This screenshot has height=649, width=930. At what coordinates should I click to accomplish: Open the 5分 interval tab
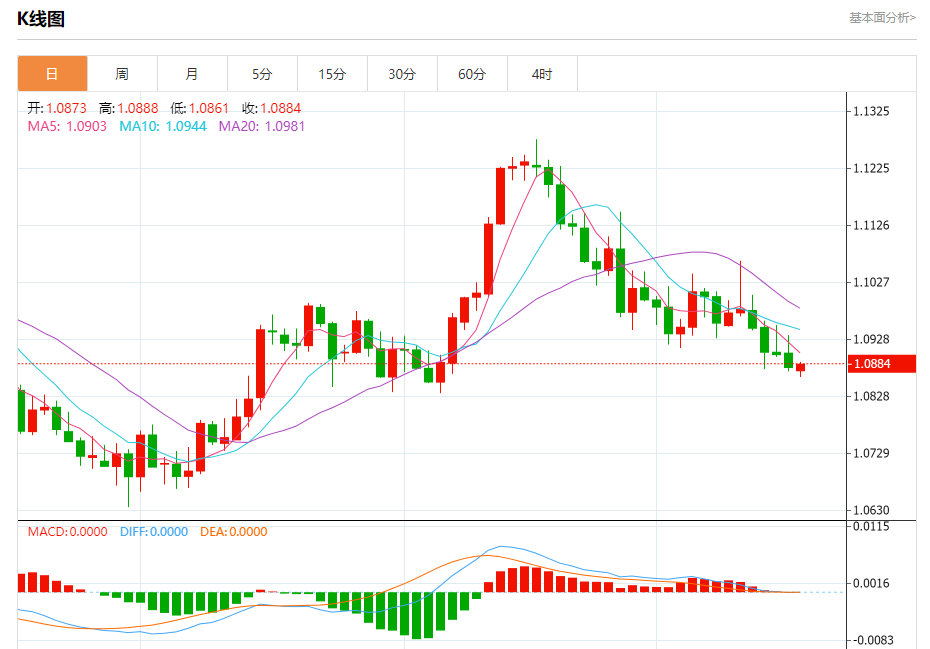point(262,74)
